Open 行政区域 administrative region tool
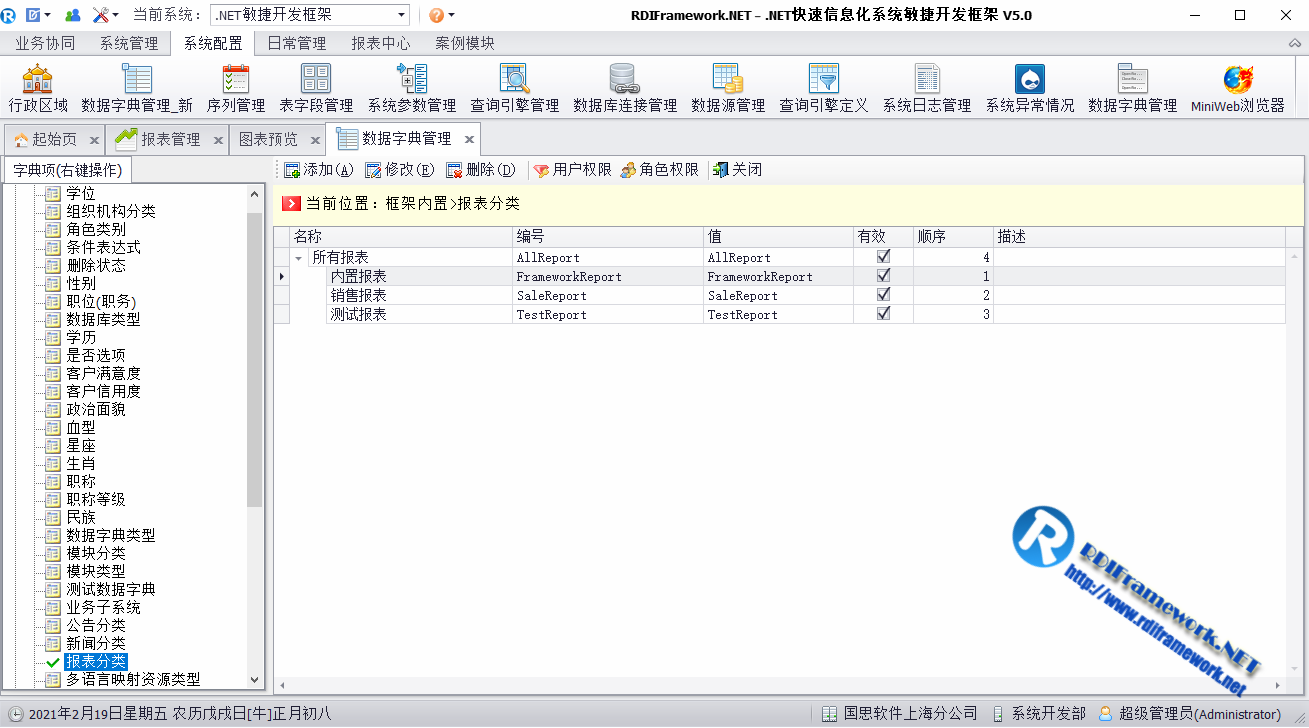The height and width of the screenshot is (728, 1309). (38, 88)
